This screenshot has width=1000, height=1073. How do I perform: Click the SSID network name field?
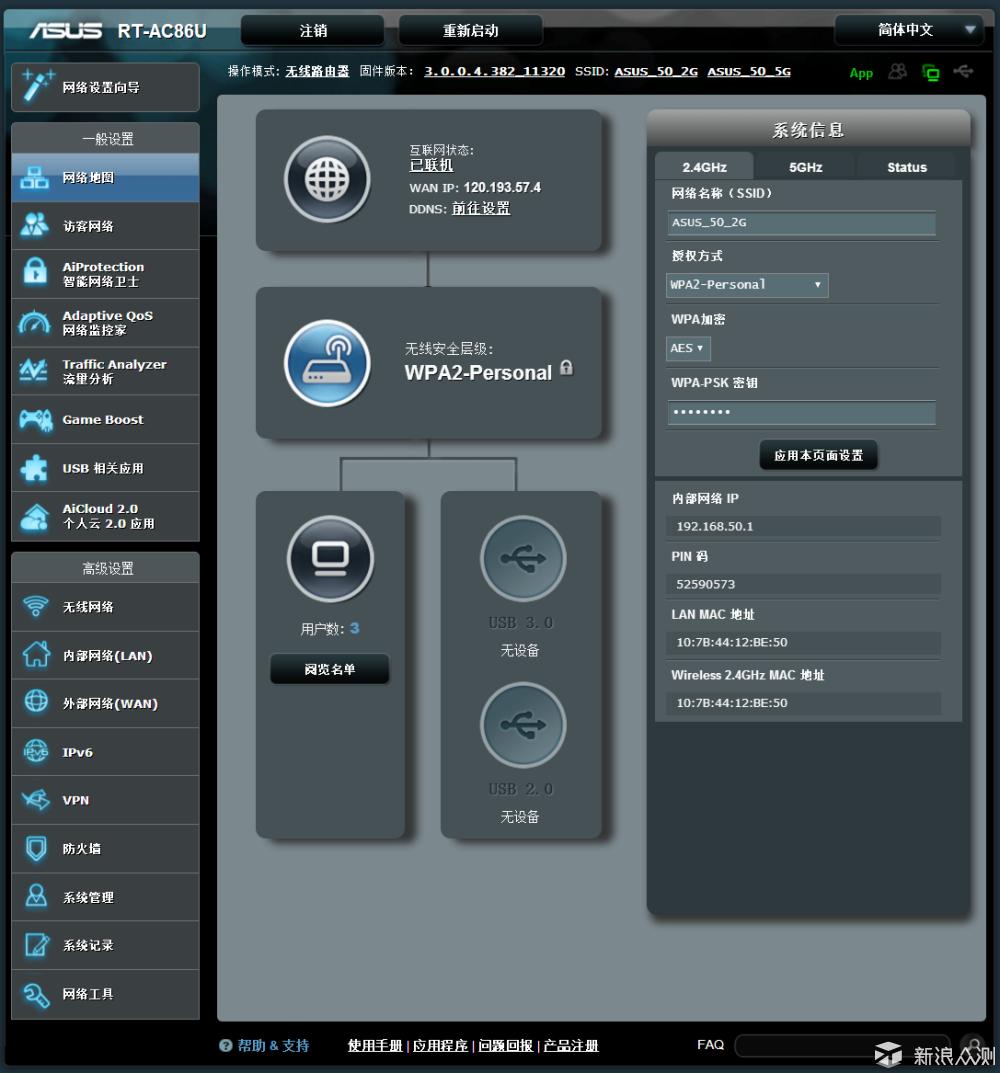(801, 223)
